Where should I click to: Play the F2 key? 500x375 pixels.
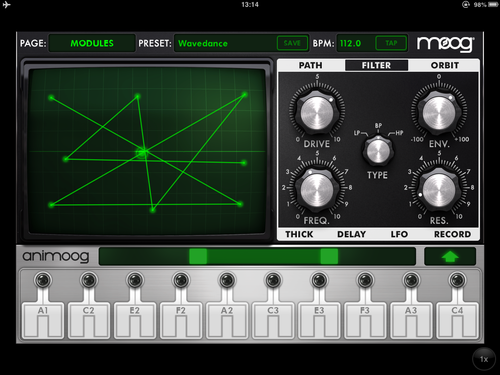point(181,320)
